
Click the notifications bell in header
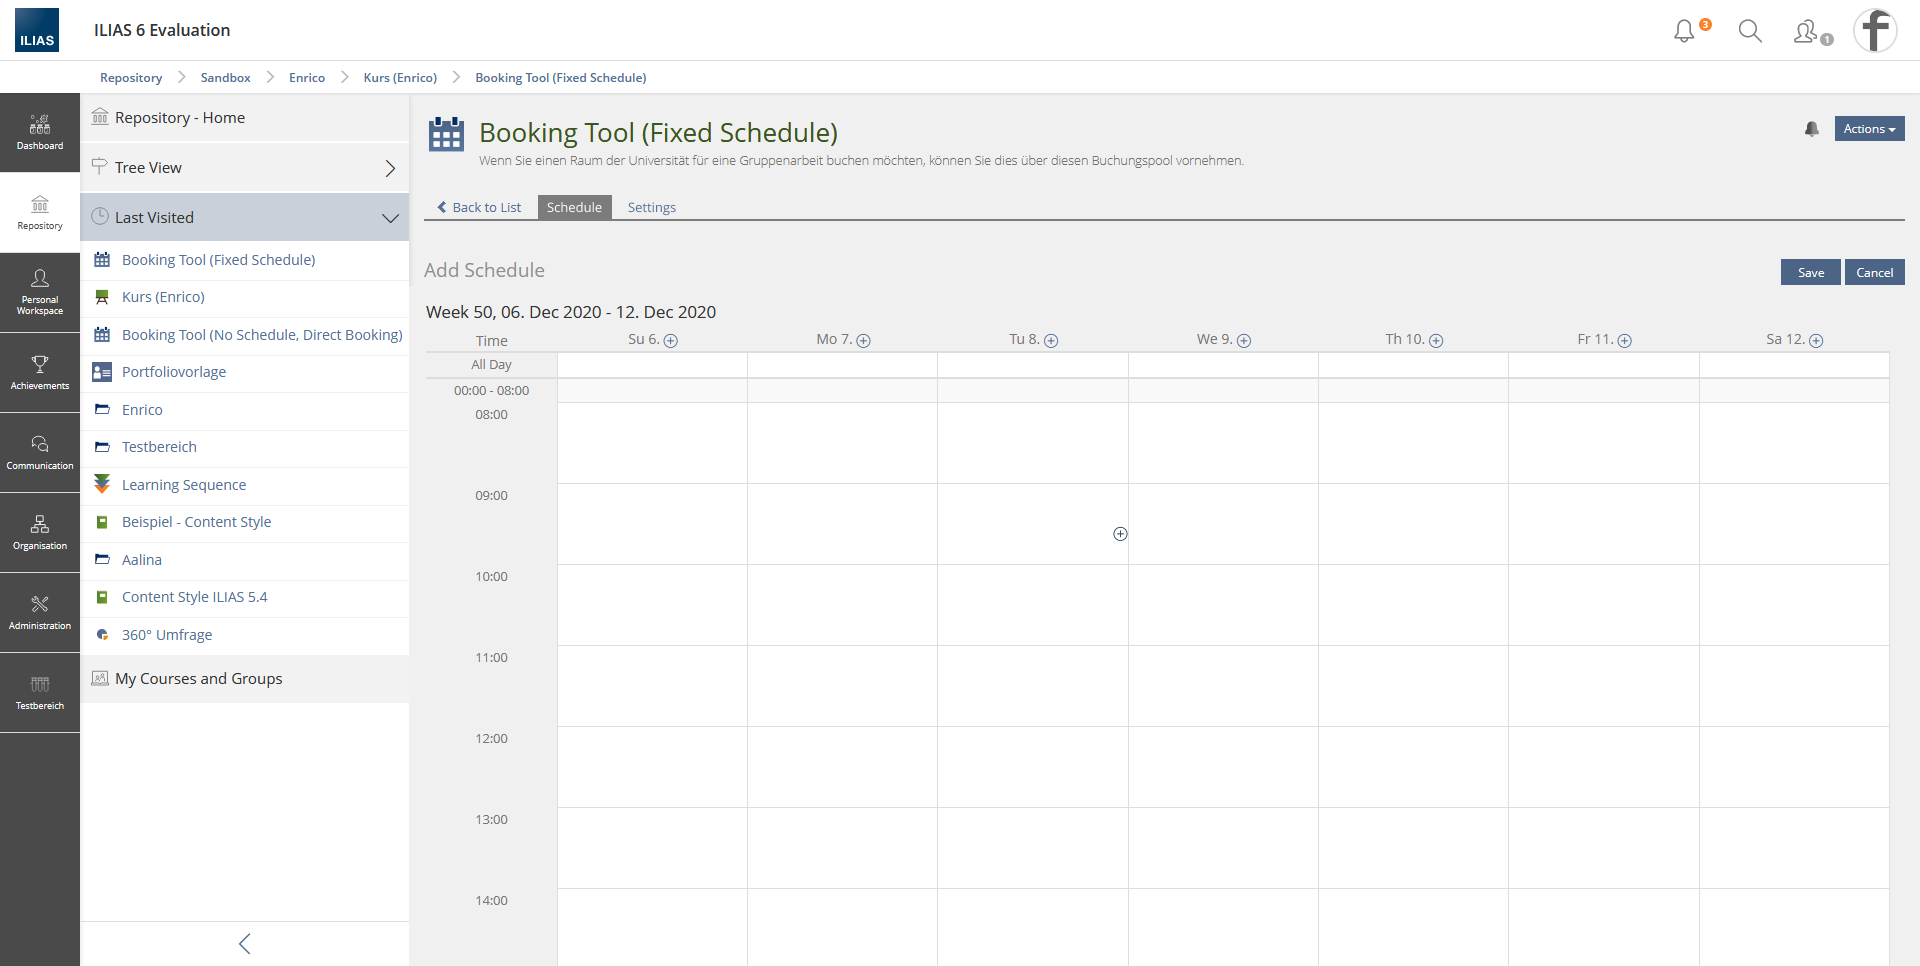(x=1684, y=31)
